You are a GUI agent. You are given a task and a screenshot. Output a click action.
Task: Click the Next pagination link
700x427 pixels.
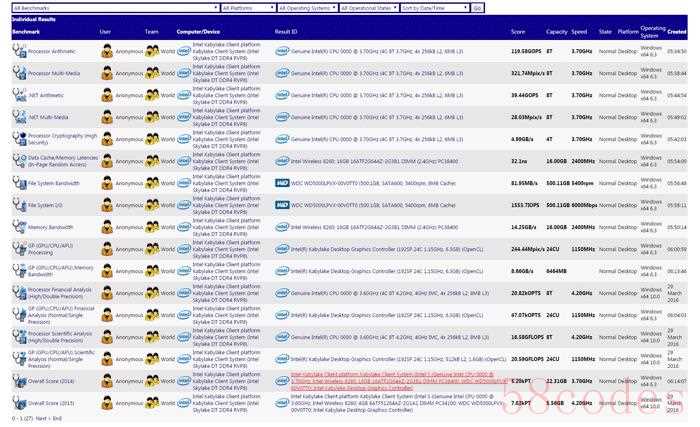point(41,419)
